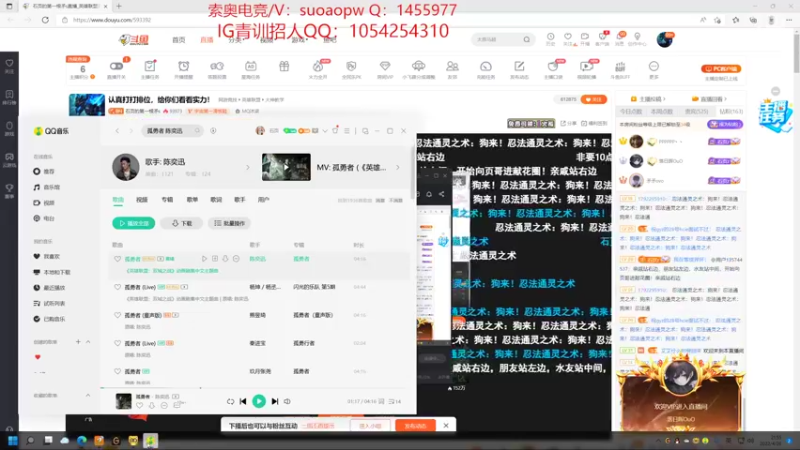Open Windows Start menu

coord(13,440)
